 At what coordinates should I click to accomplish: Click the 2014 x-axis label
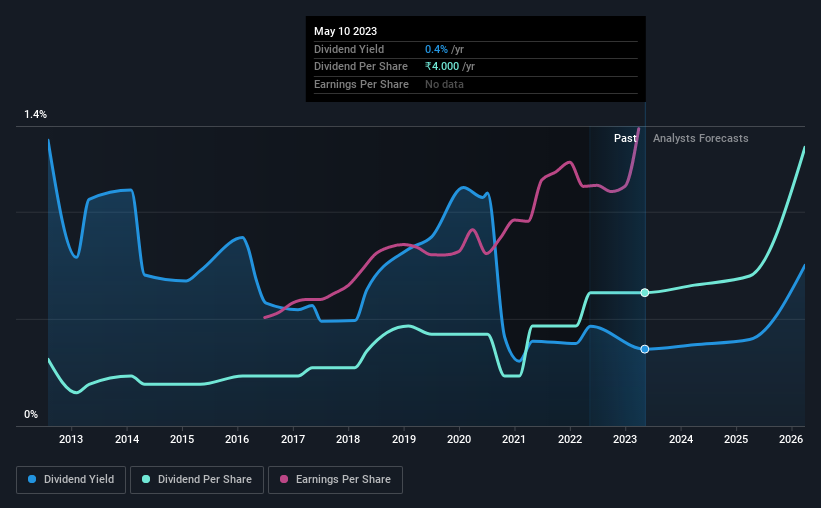(x=127, y=439)
